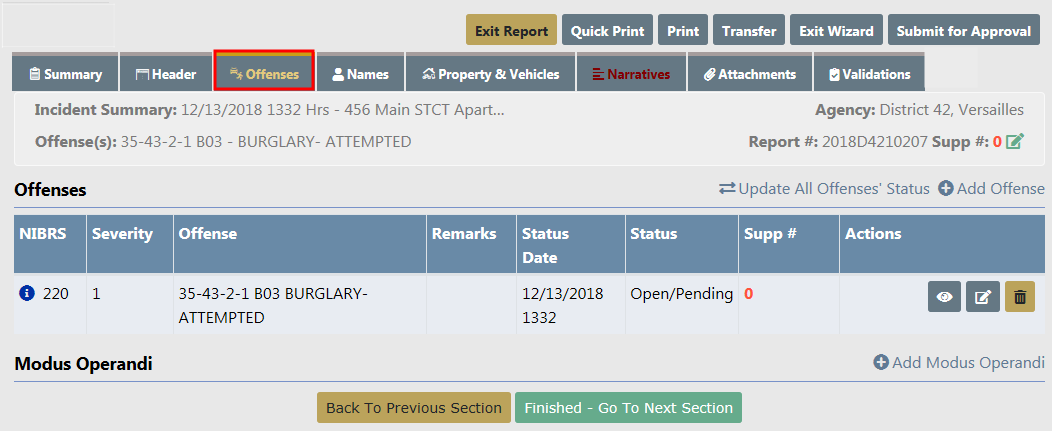Switch to the Validations tab
This screenshot has height=431, width=1052.
point(869,74)
